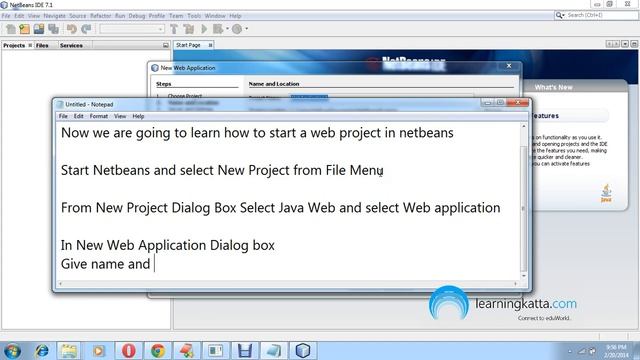Click the Undo arrow in NetBeans toolbar

click(x=72, y=29)
